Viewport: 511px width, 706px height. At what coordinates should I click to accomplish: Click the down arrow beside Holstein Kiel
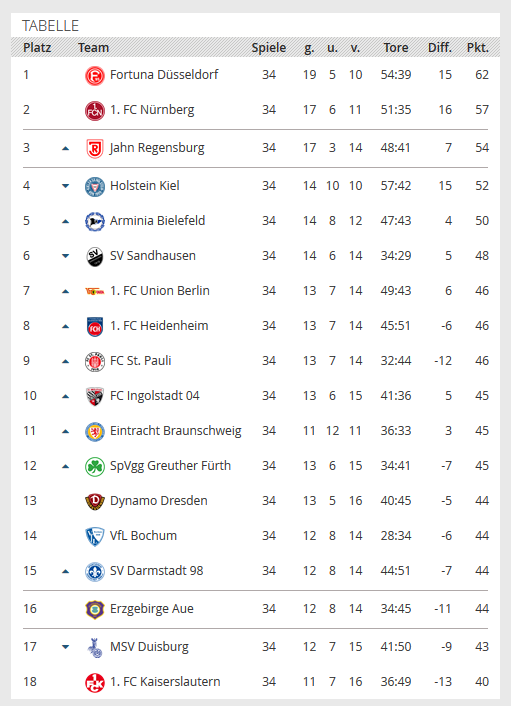point(65,186)
